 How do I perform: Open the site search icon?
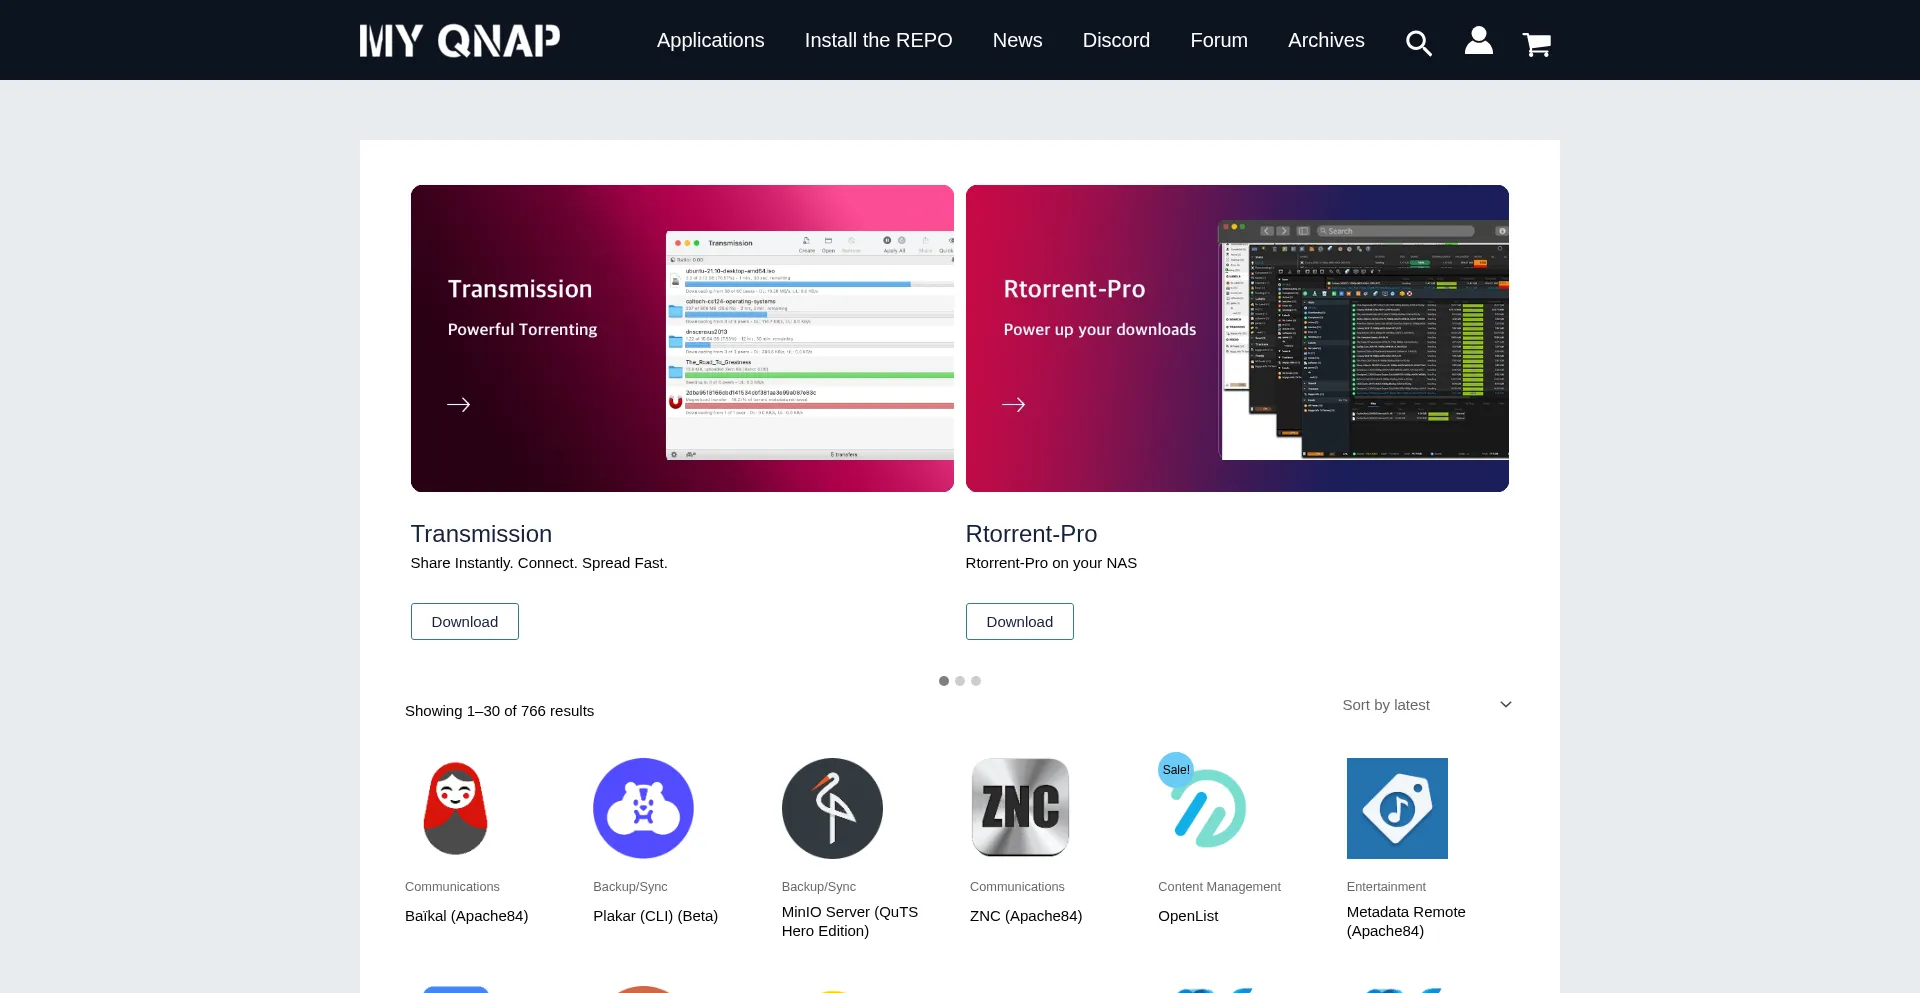[x=1418, y=42]
